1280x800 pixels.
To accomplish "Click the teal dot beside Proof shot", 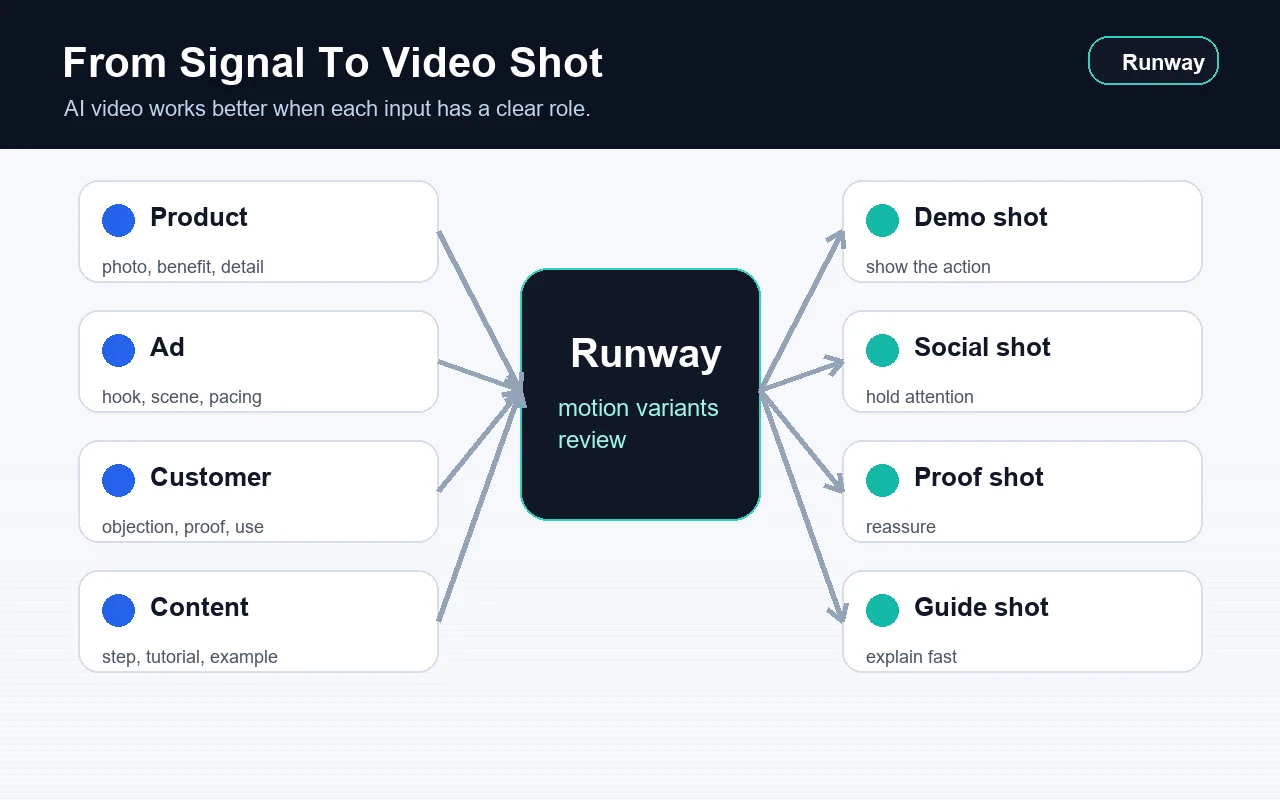I will coord(882,480).
